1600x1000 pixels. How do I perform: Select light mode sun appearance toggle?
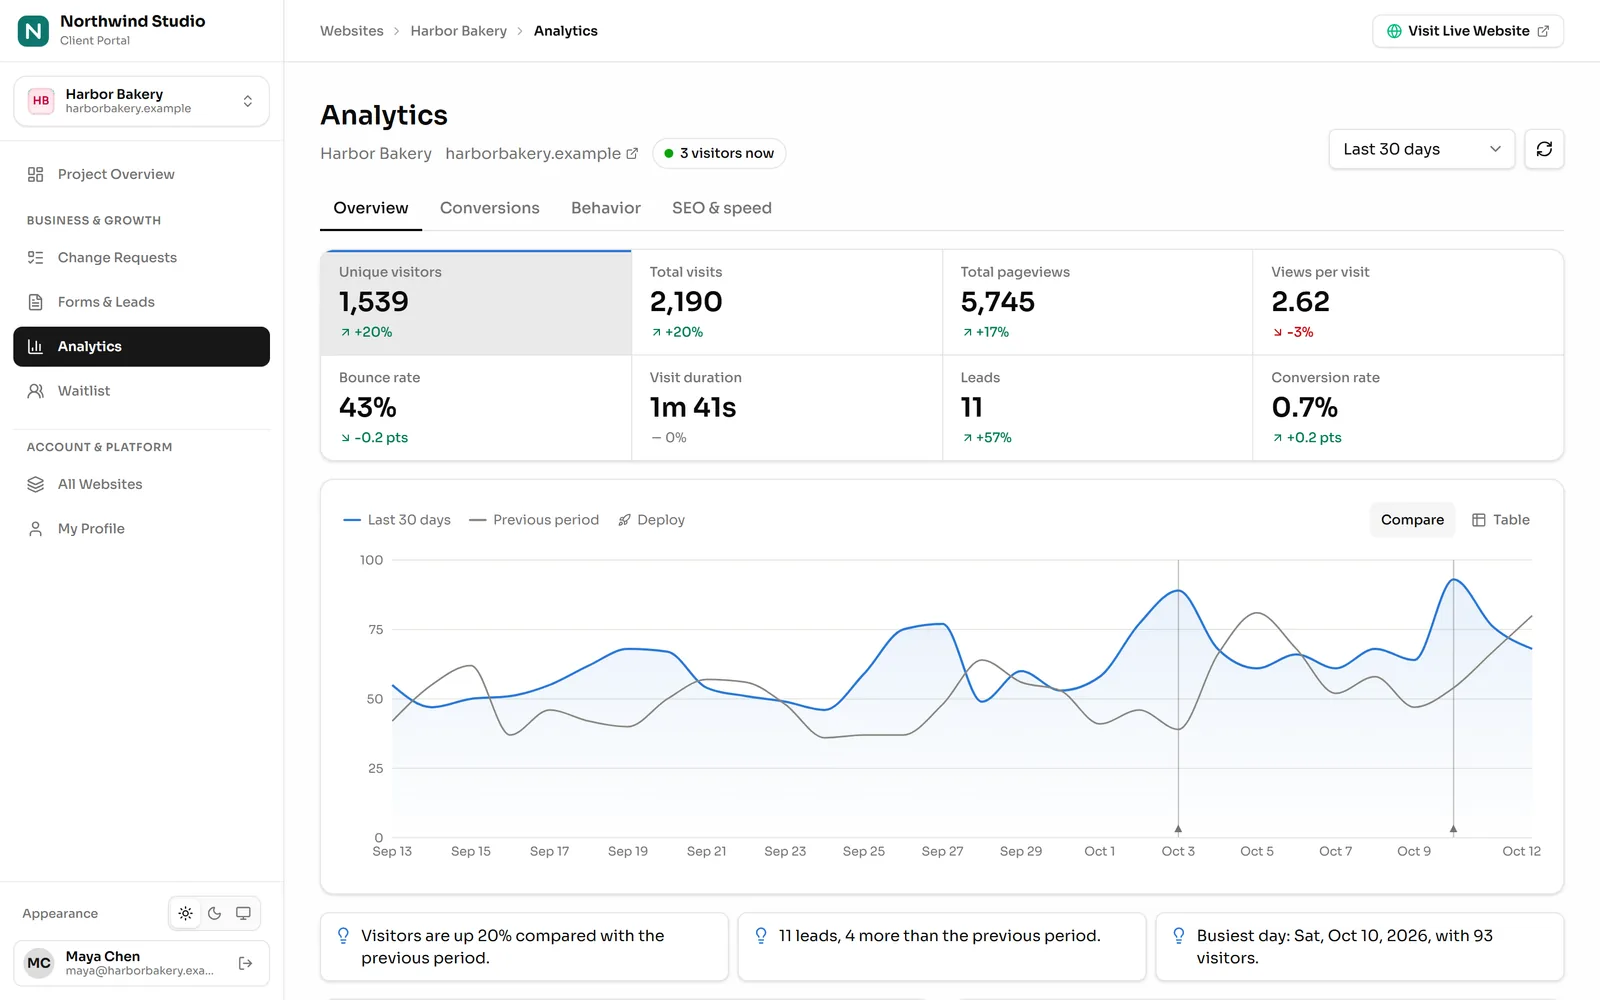[x=186, y=913]
